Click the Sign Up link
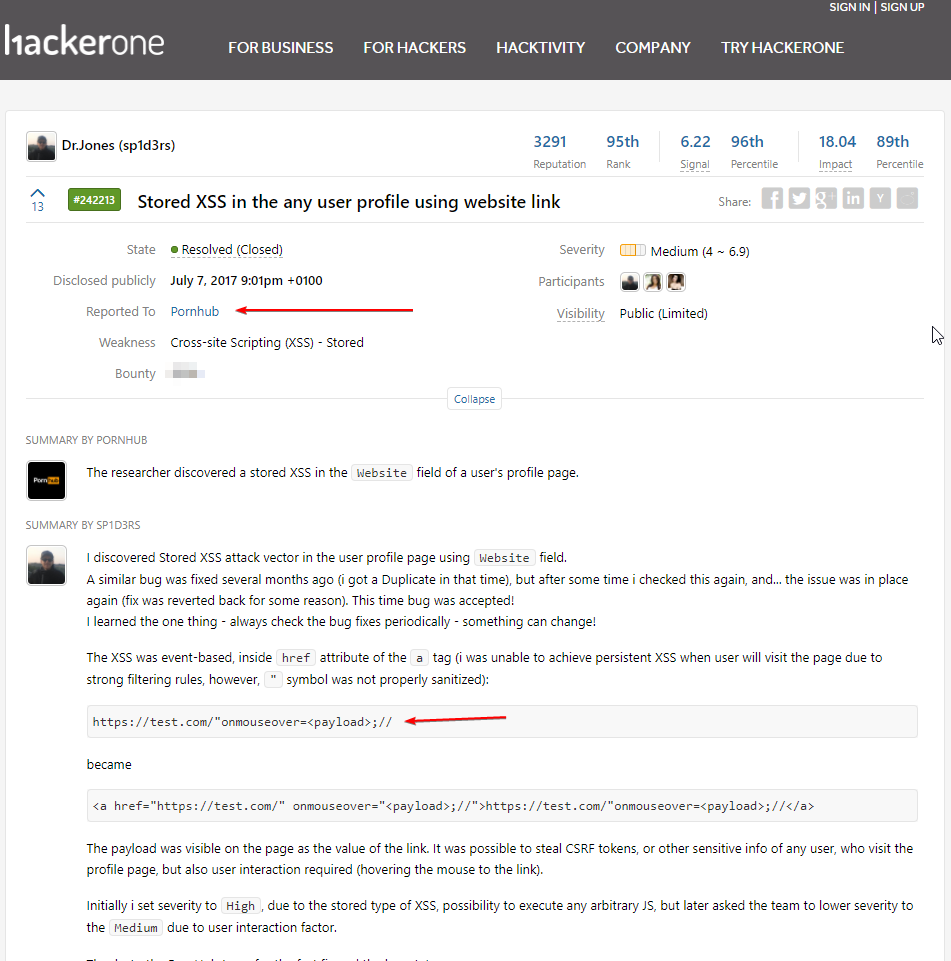 pyautogui.click(x=902, y=7)
